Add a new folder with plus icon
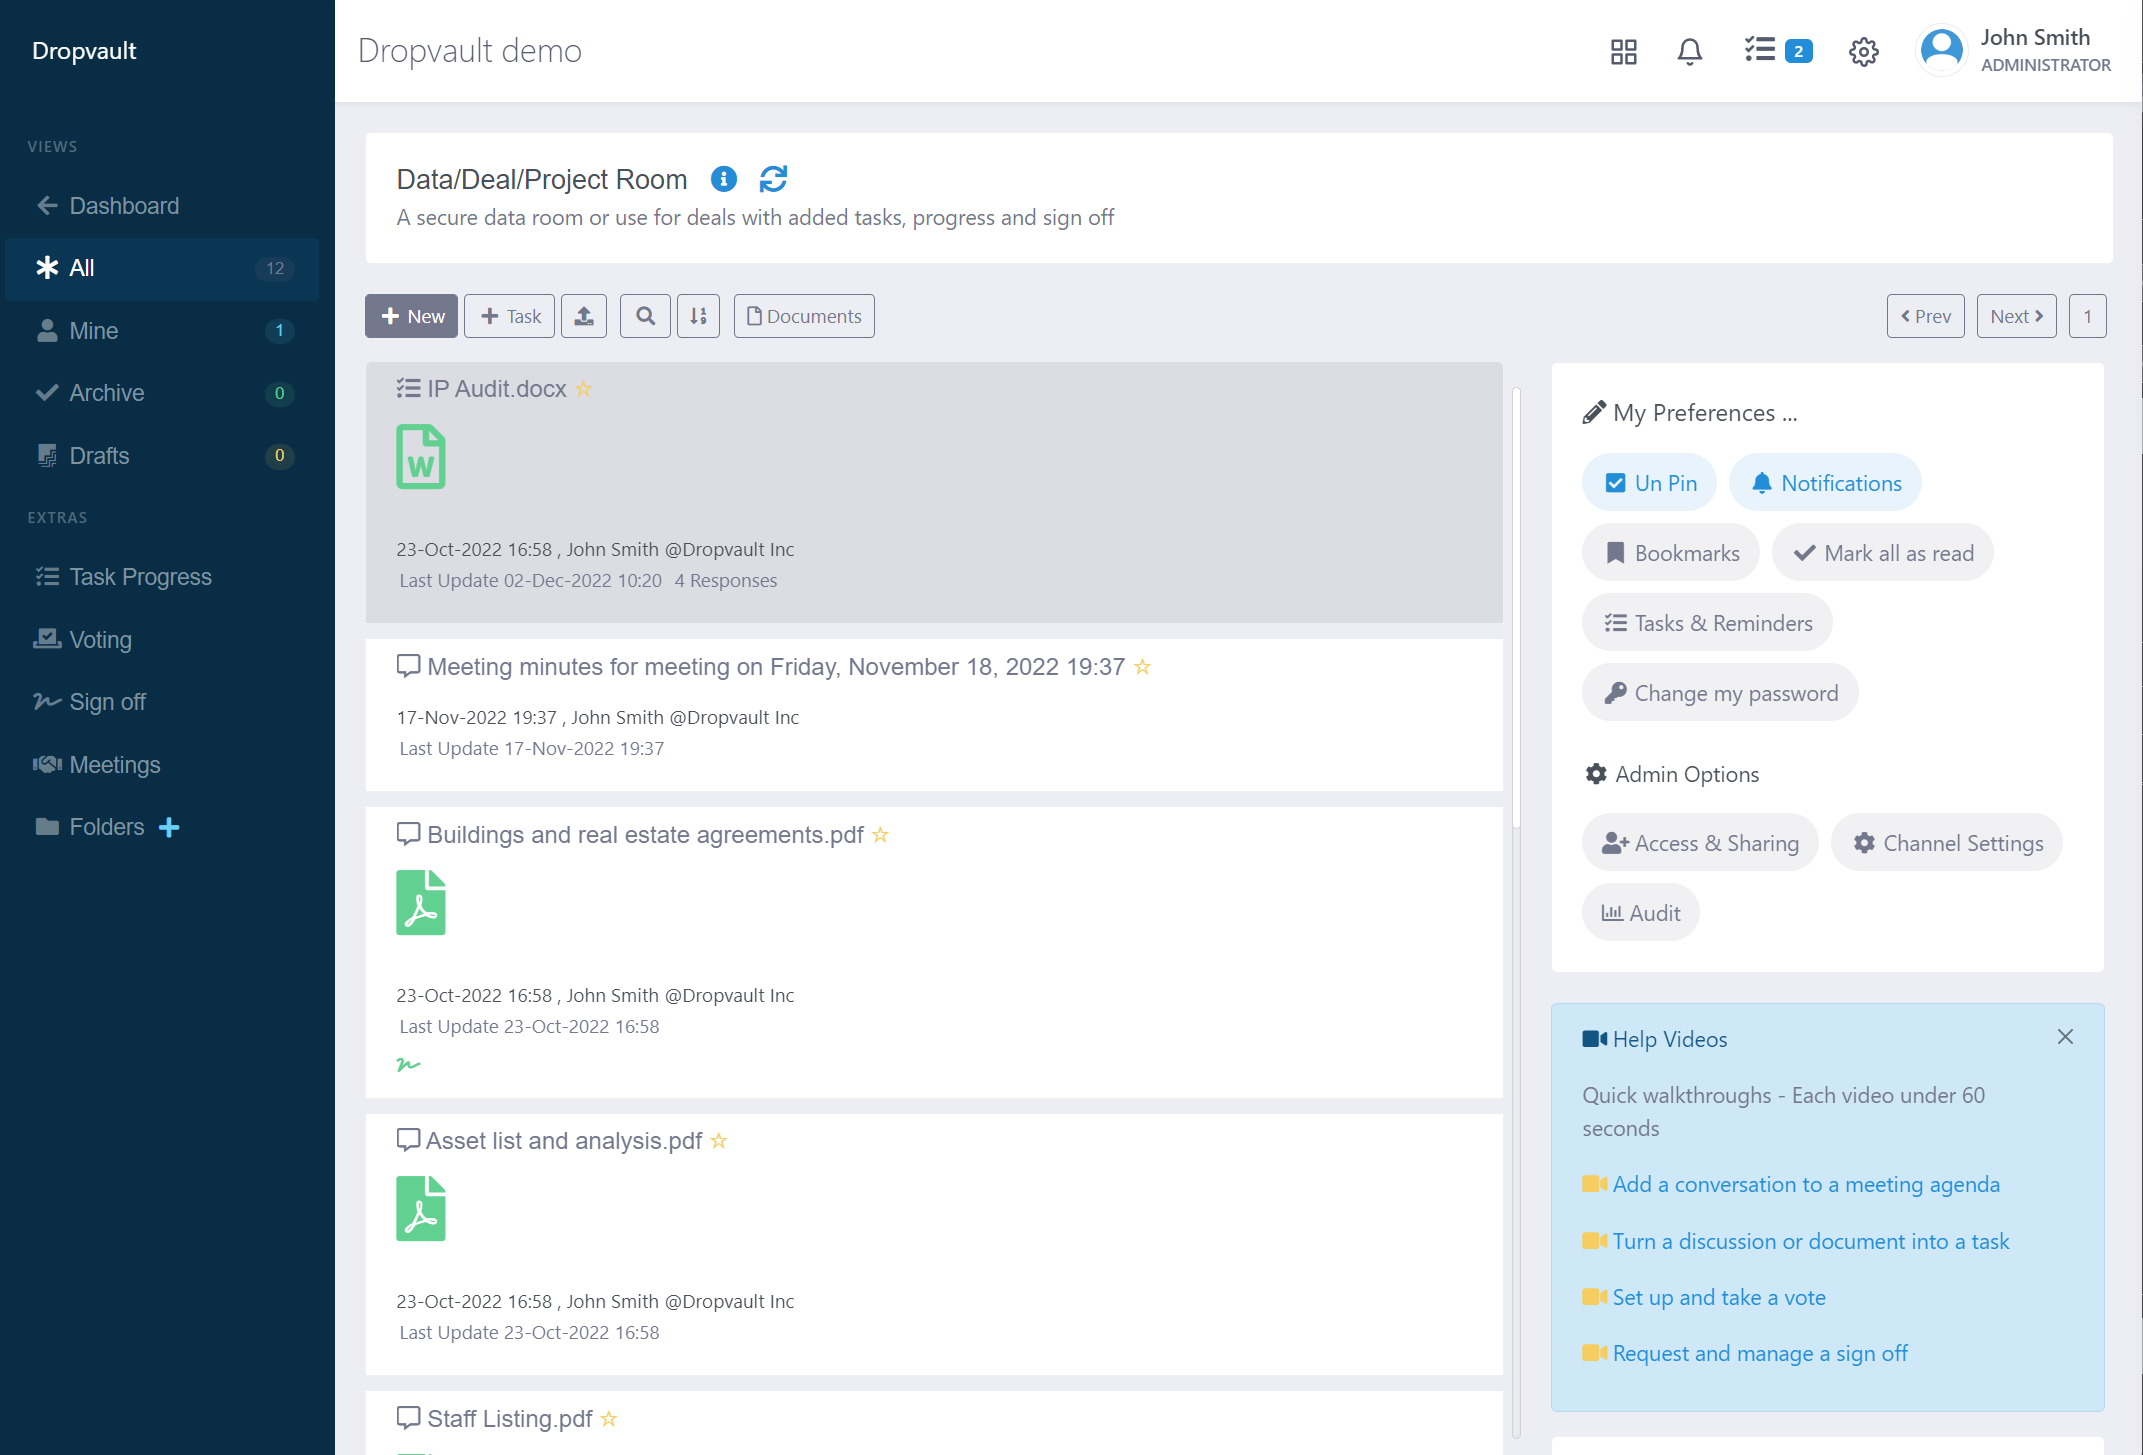 [169, 827]
